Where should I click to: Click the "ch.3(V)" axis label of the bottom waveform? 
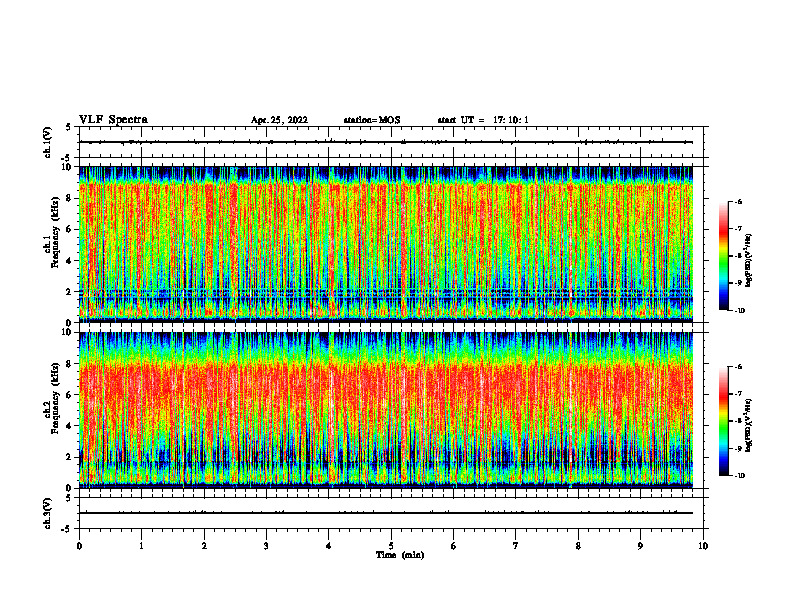coord(47,513)
